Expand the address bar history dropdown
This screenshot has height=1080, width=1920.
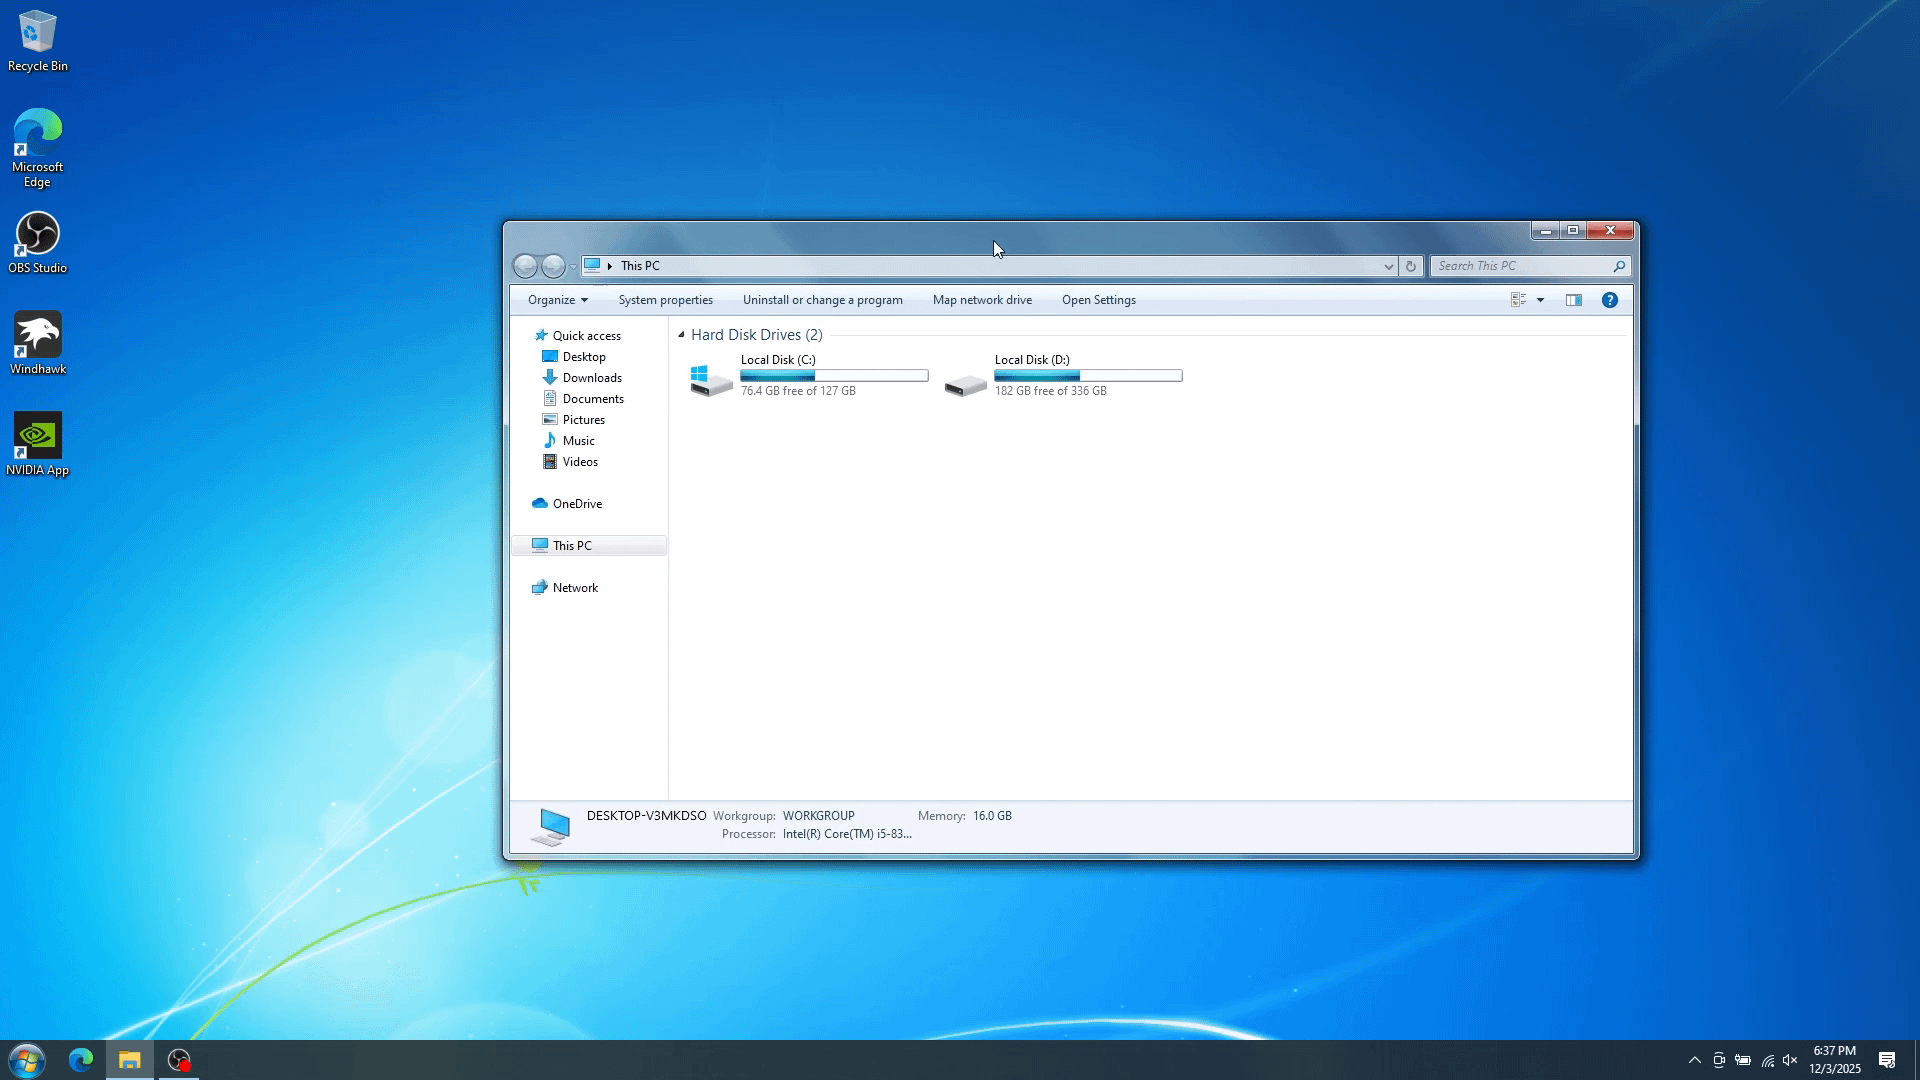[1388, 266]
